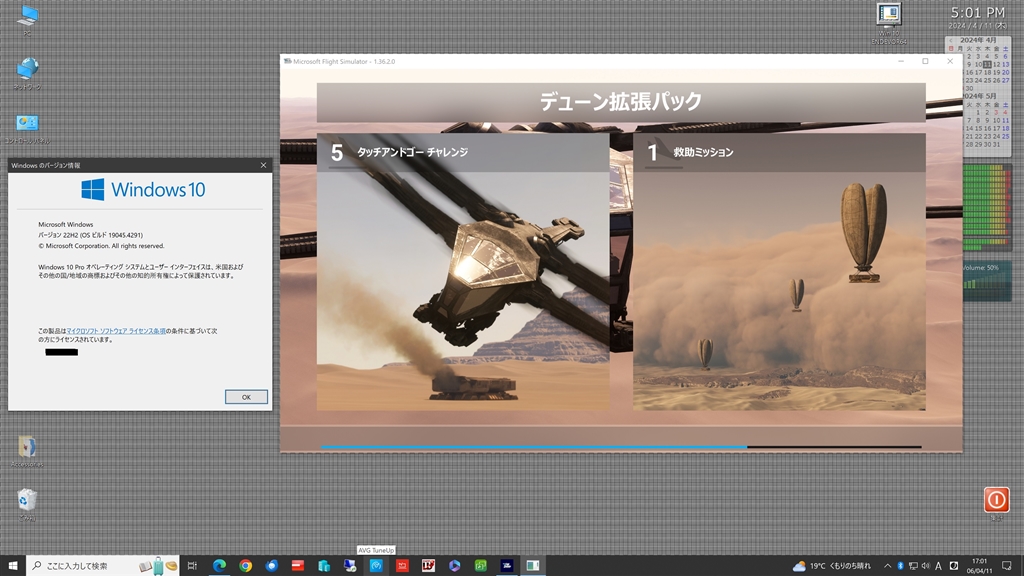This screenshot has height=576, width=1024.
Task: Open AVG TuneUp from the taskbar
Action: pyautogui.click(x=376, y=565)
